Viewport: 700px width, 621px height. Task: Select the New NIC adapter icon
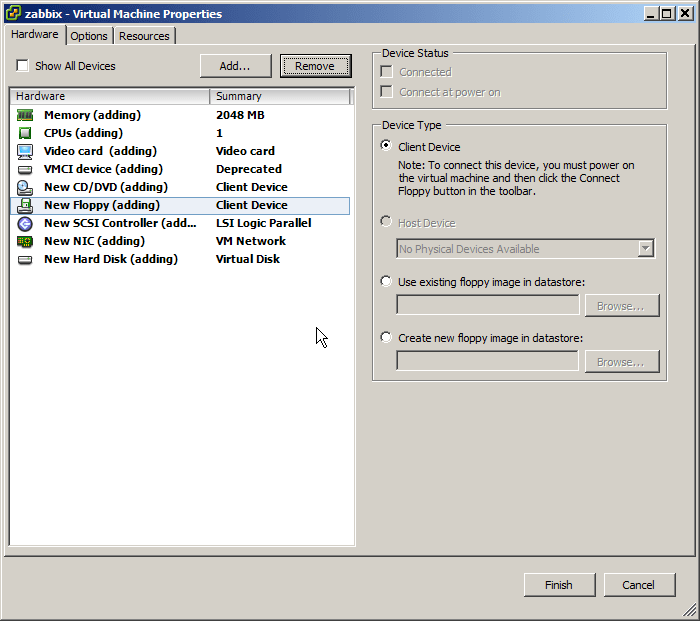tap(25, 241)
